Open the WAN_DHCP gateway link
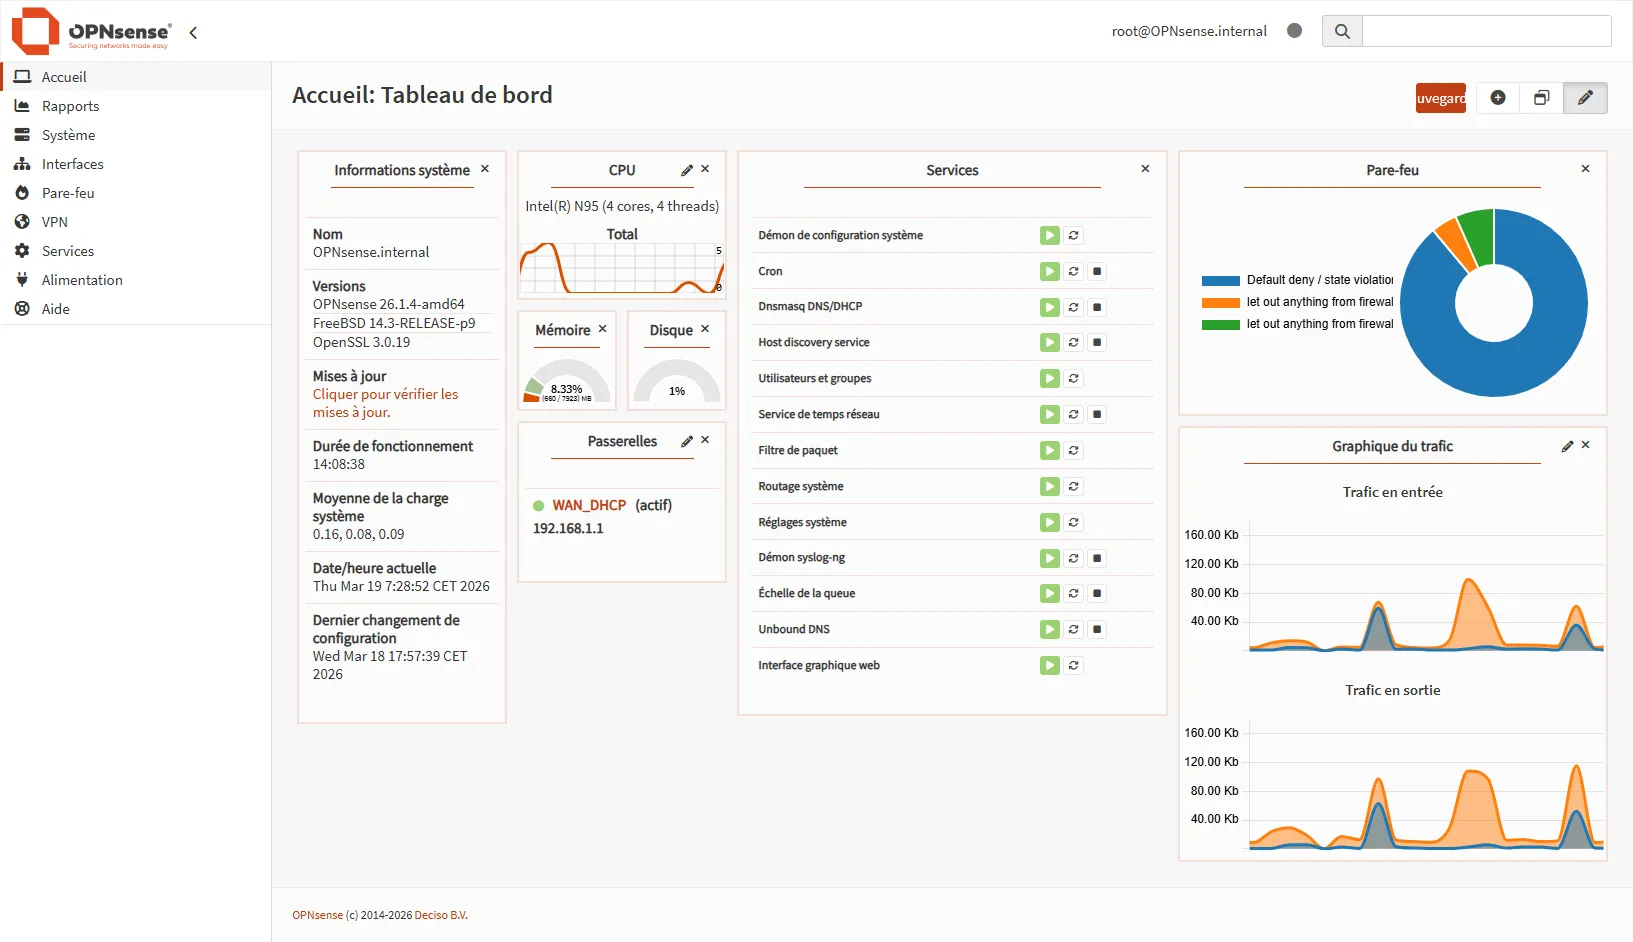This screenshot has height=942, width=1633. [x=589, y=505]
